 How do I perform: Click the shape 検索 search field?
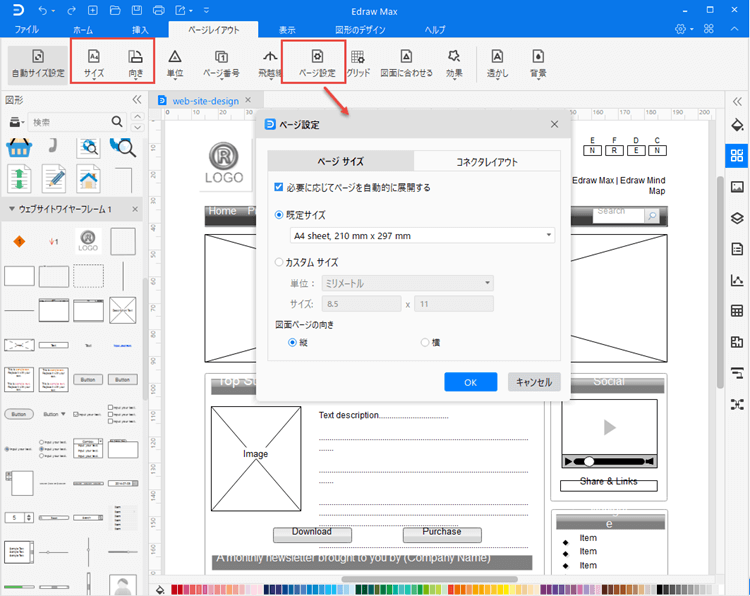pos(70,122)
